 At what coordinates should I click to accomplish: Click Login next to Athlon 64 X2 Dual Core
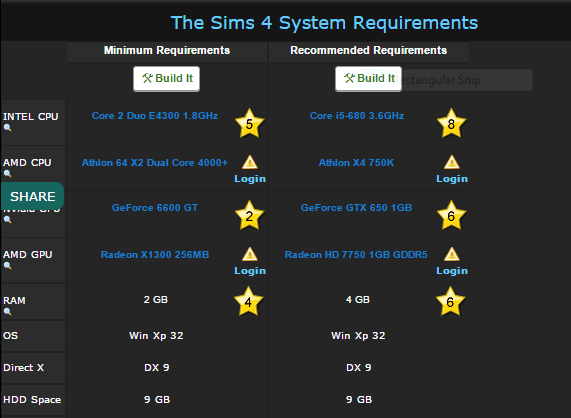click(250, 179)
